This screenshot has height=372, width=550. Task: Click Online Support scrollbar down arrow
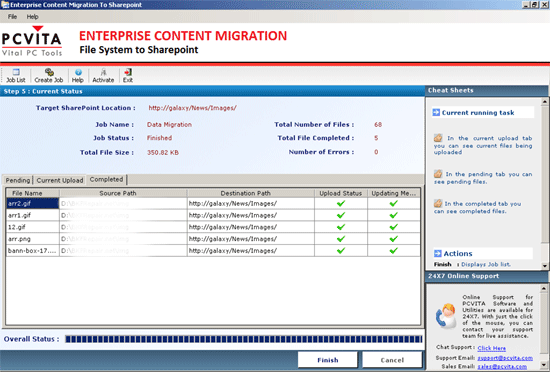pos(544,365)
